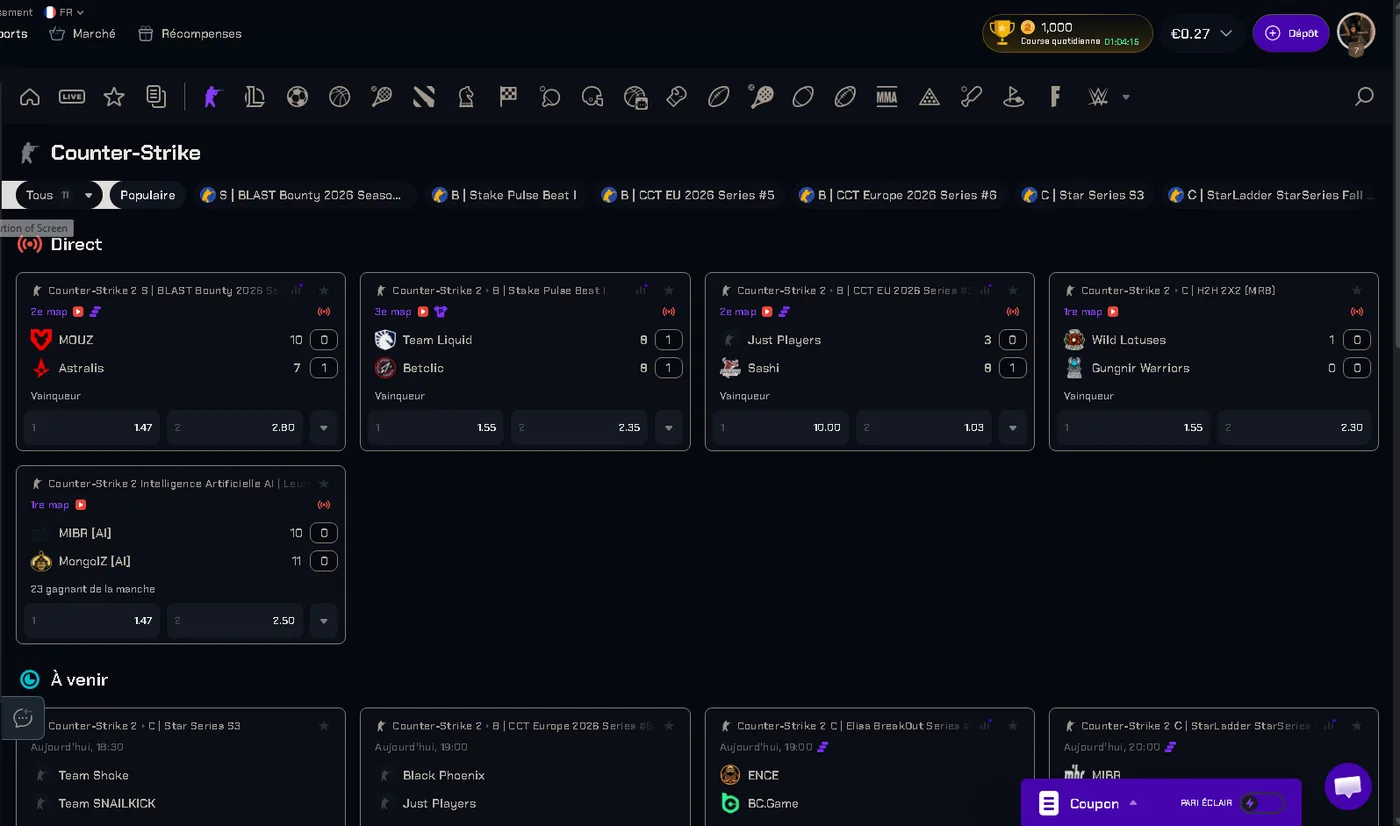Expand more markets for Just Players match
The image size is (1400, 826).
1012,427
